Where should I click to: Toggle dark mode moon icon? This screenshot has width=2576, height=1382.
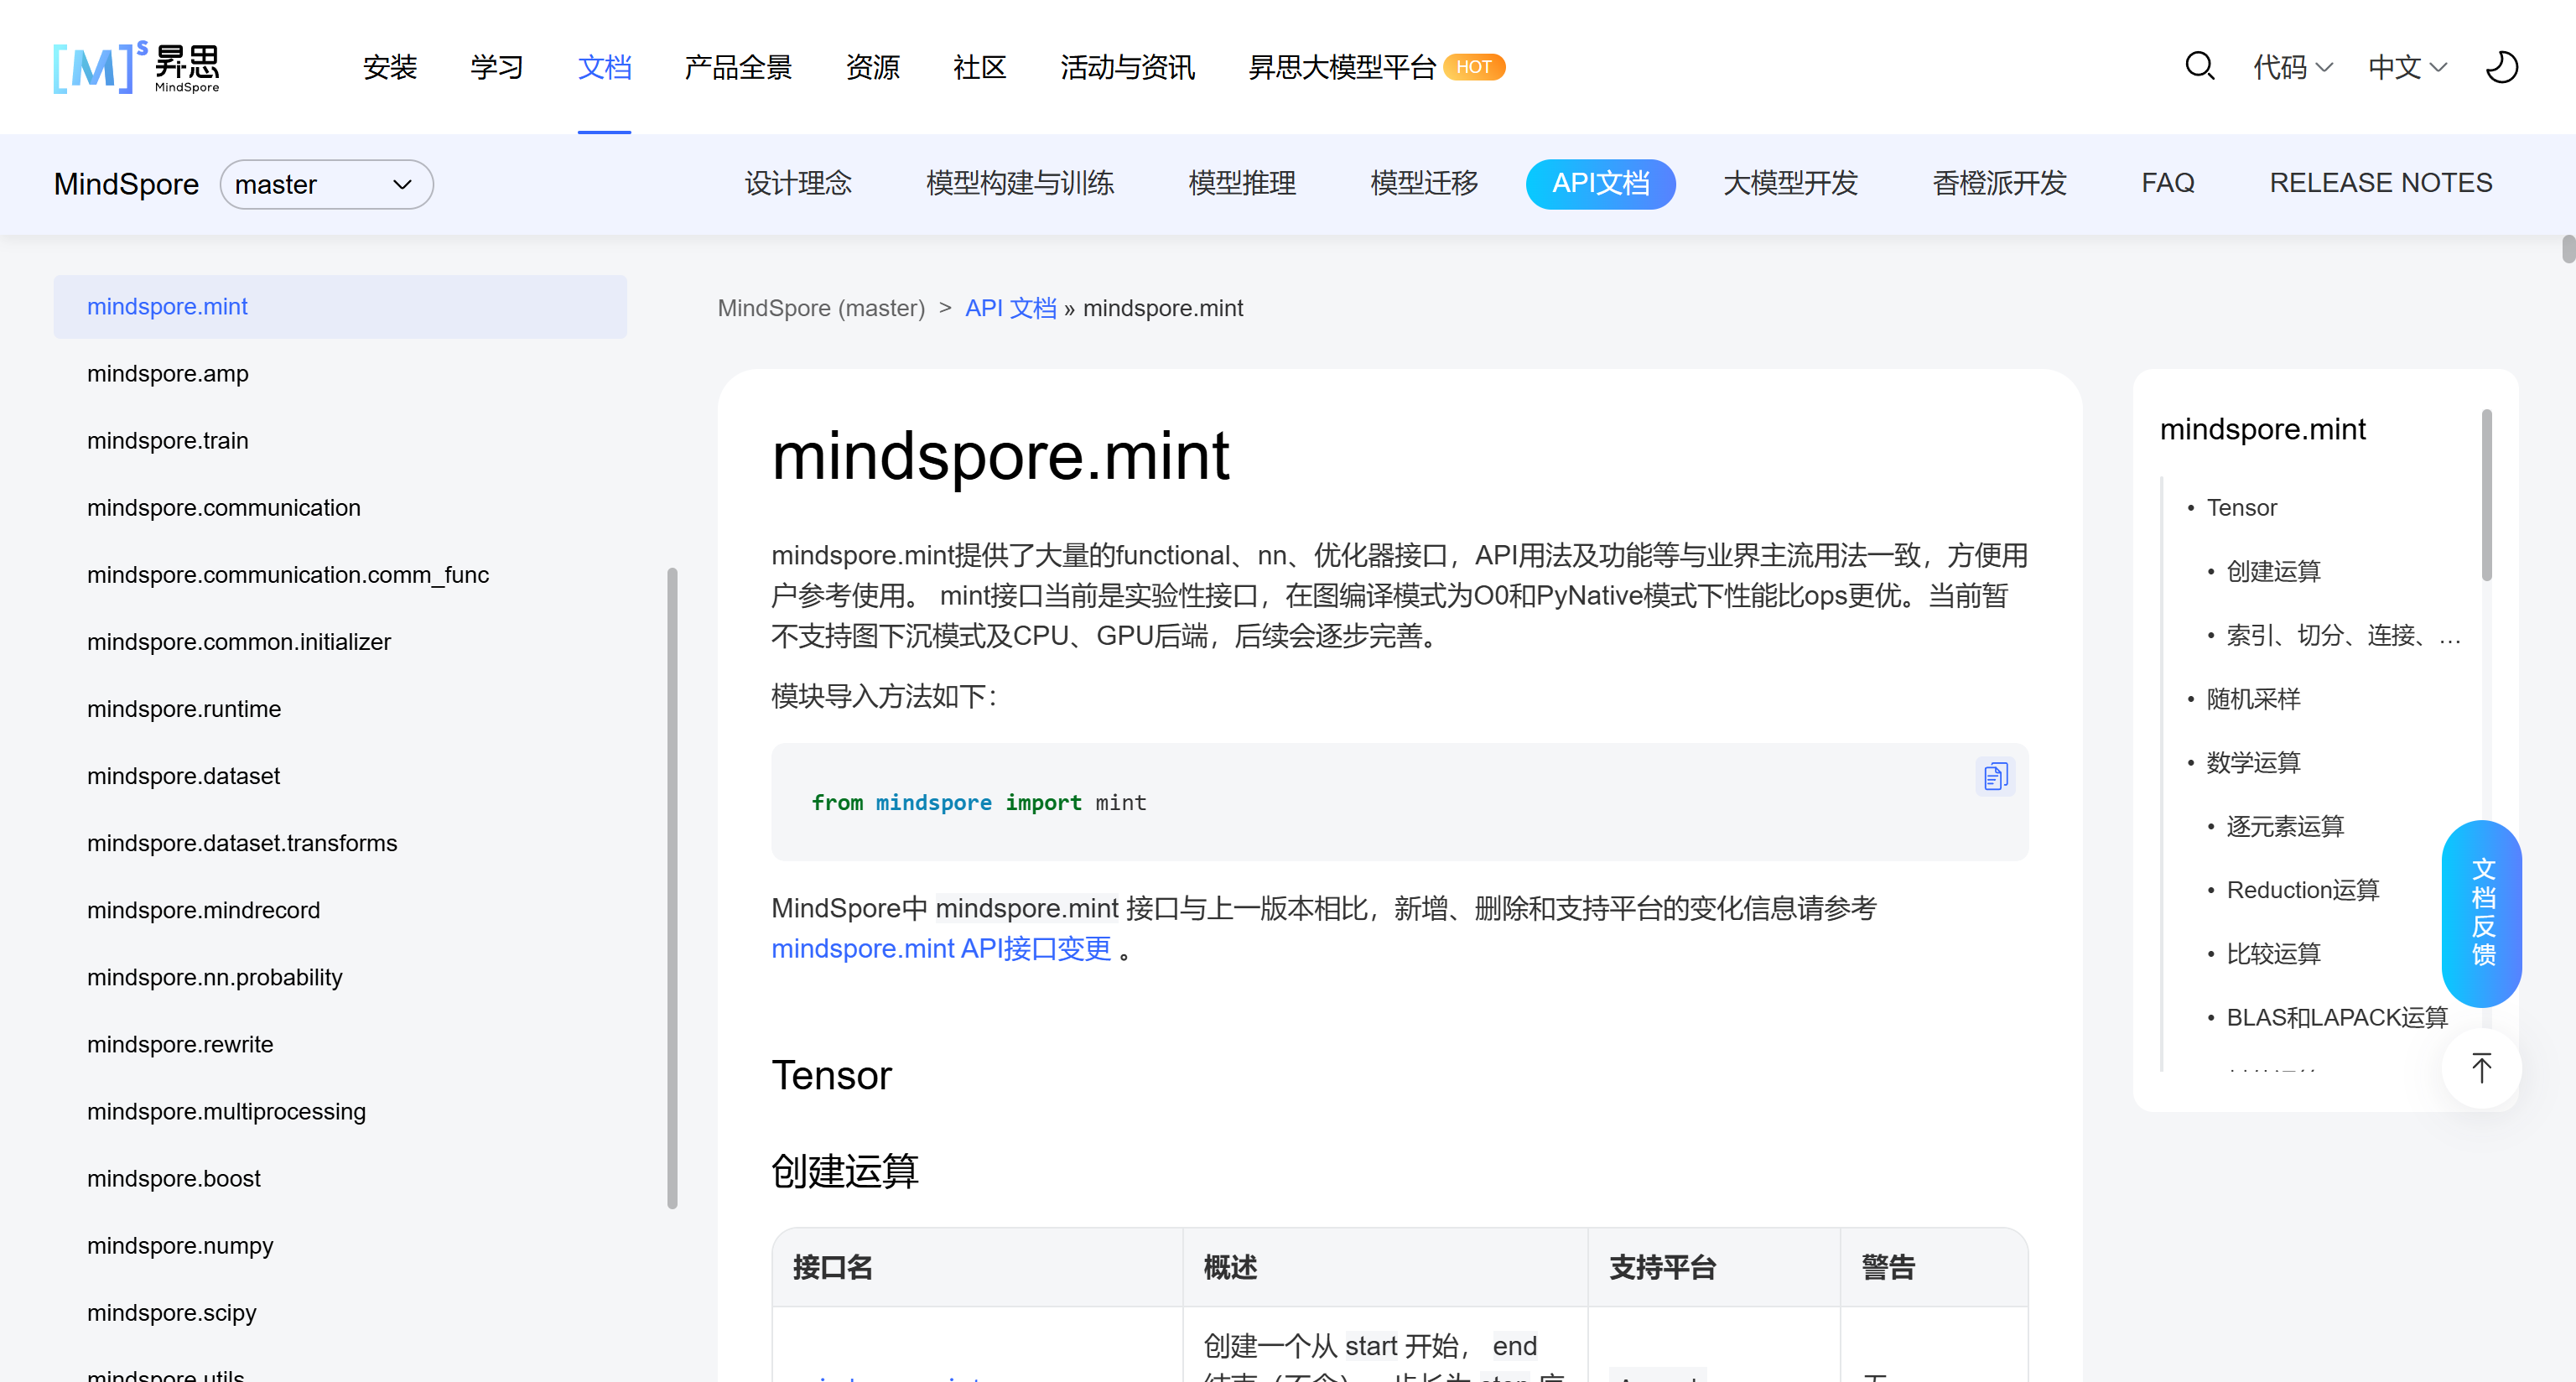2501,67
